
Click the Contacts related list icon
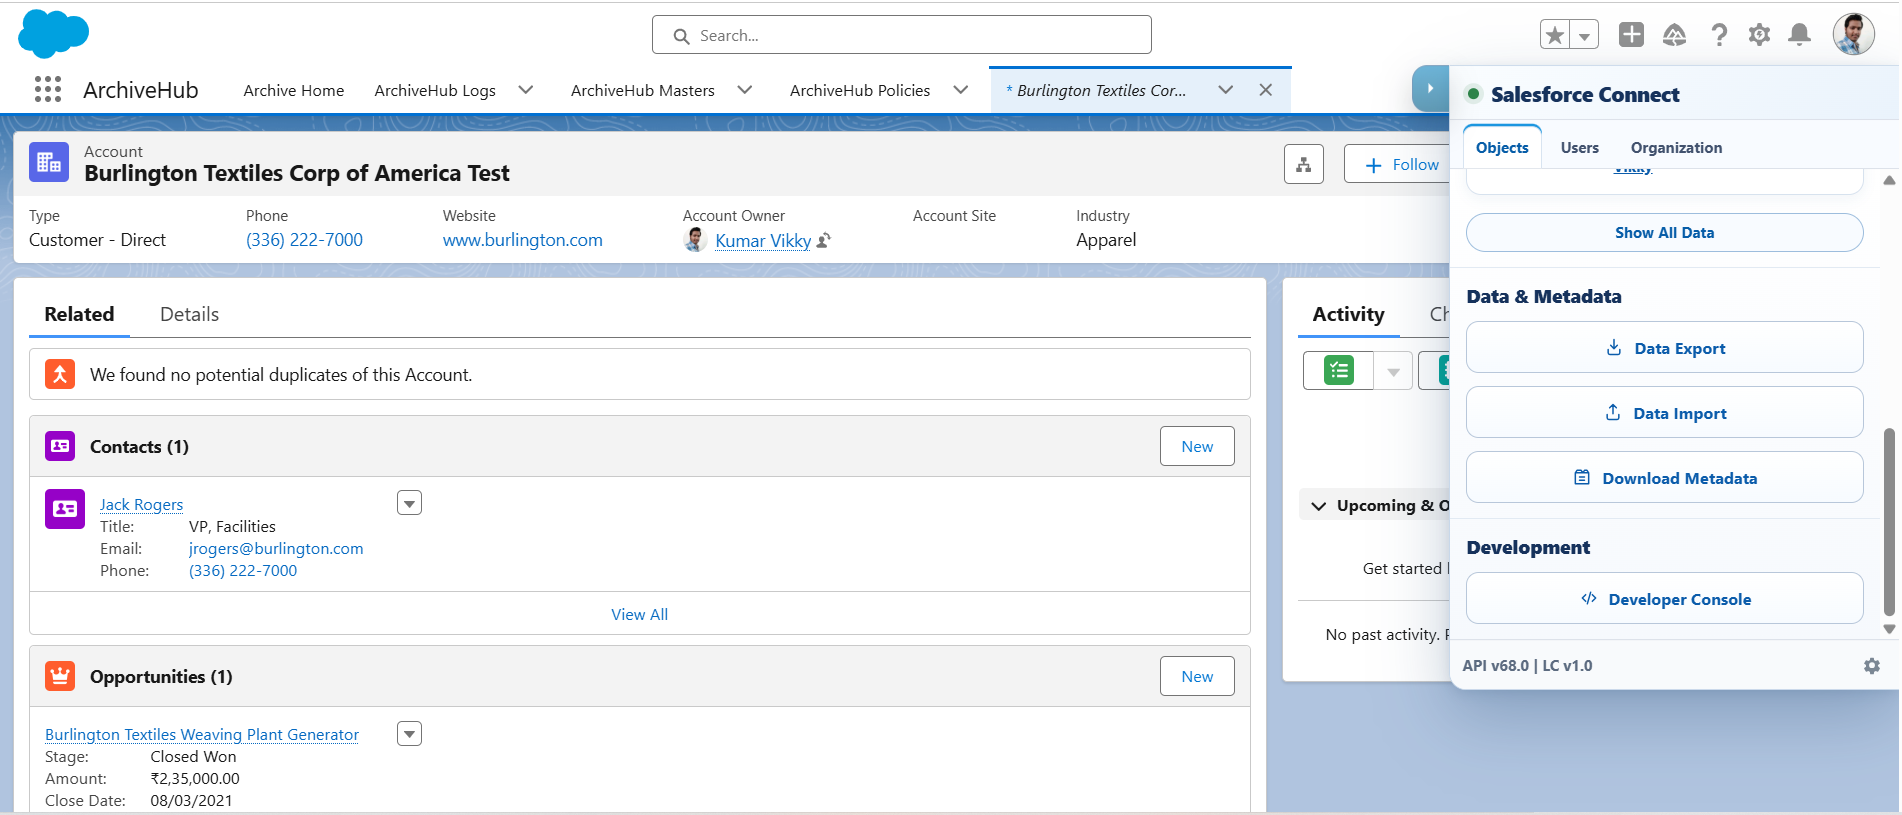60,446
